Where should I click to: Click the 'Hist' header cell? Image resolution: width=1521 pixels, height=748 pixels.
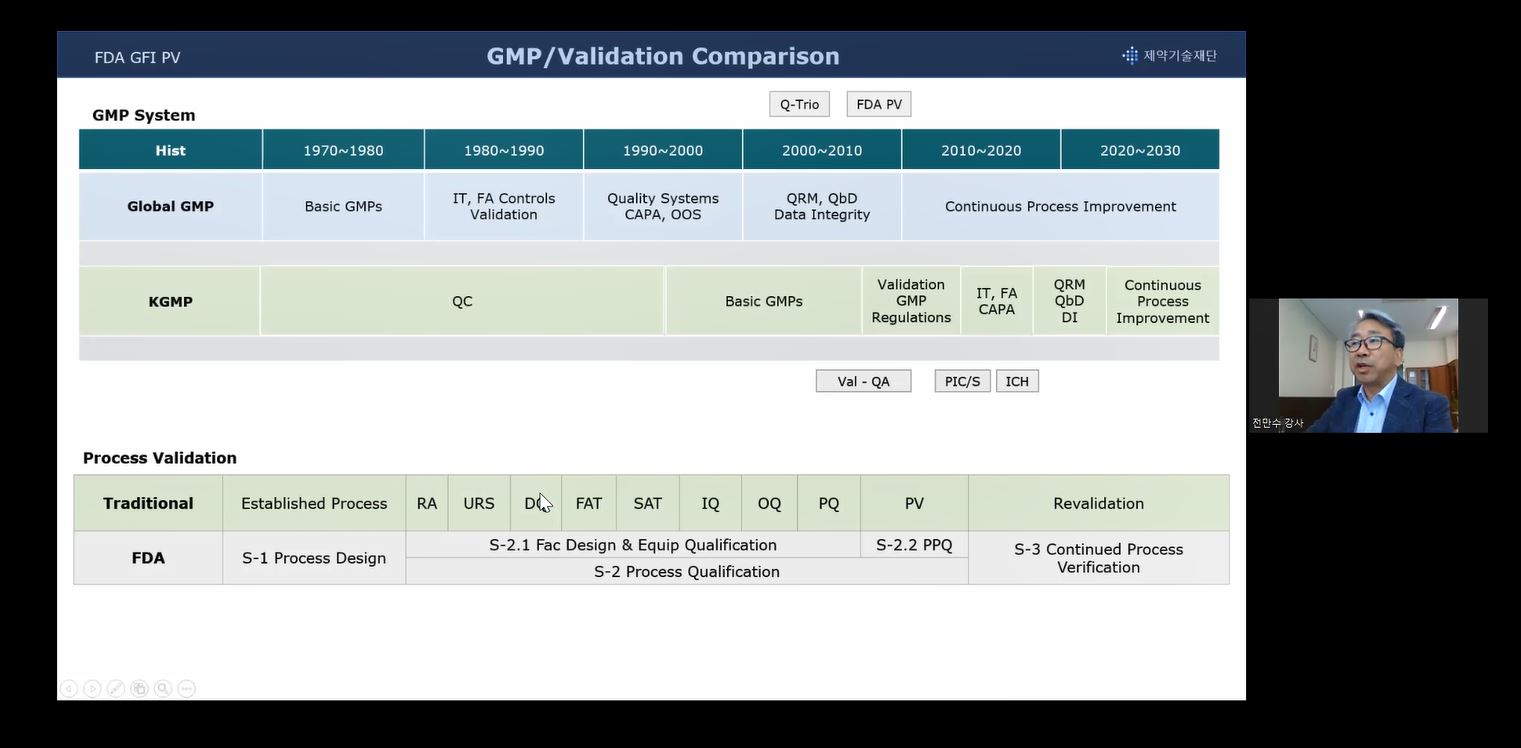[170, 150]
